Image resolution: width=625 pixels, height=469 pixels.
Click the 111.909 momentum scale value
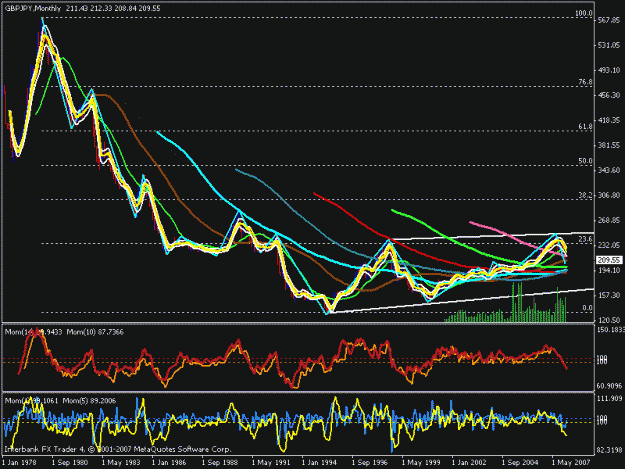tap(610, 398)
